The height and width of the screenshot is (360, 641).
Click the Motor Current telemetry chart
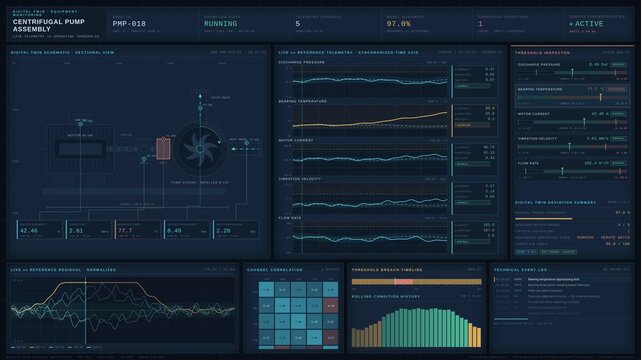pyautogui.click(x=371, y=159)
